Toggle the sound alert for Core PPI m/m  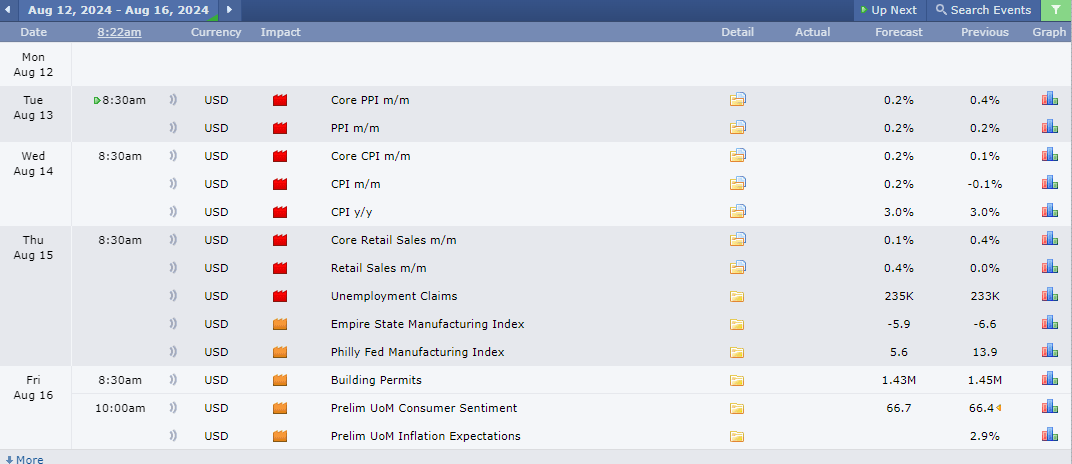pyautogui.click(x=173, y=100)
